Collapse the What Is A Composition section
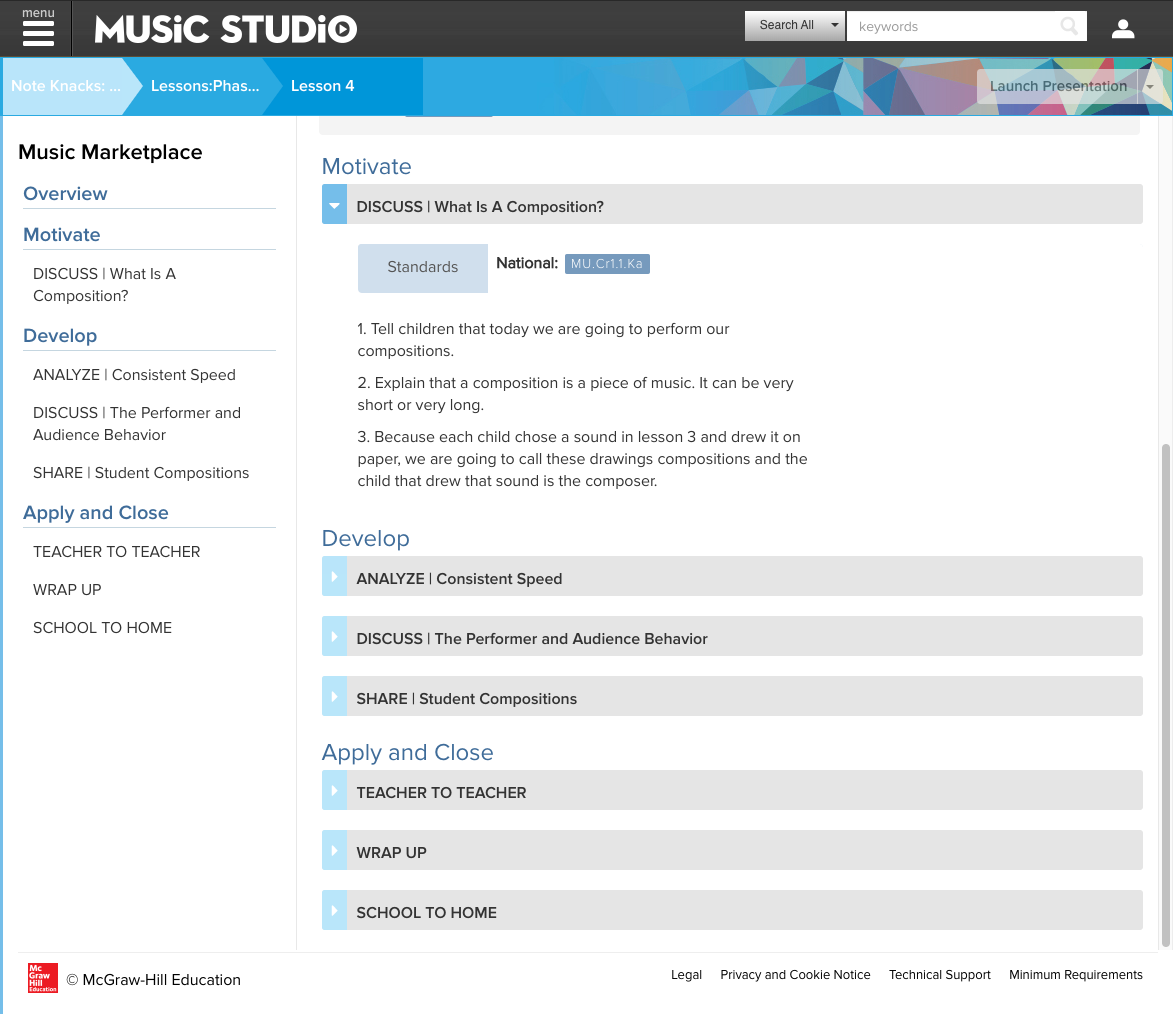Screen dimensions: 1173x1014 pos(334,205)
